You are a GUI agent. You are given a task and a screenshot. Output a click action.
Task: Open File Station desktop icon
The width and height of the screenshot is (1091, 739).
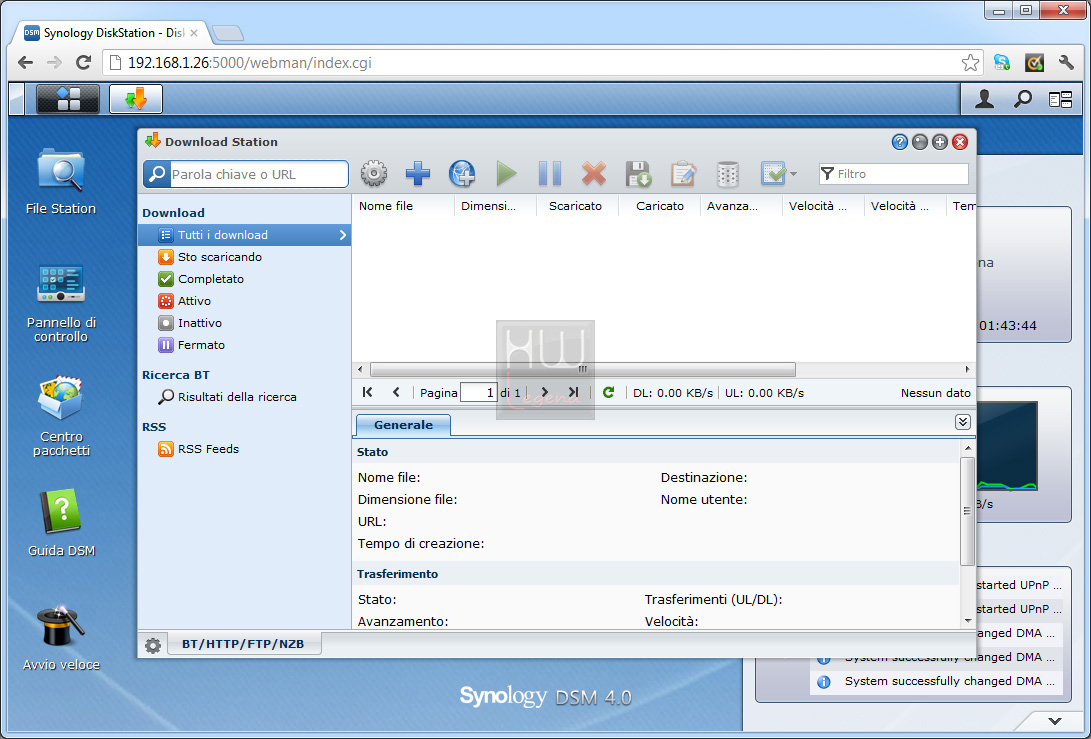pyautogui.click(x=61, y=181)
